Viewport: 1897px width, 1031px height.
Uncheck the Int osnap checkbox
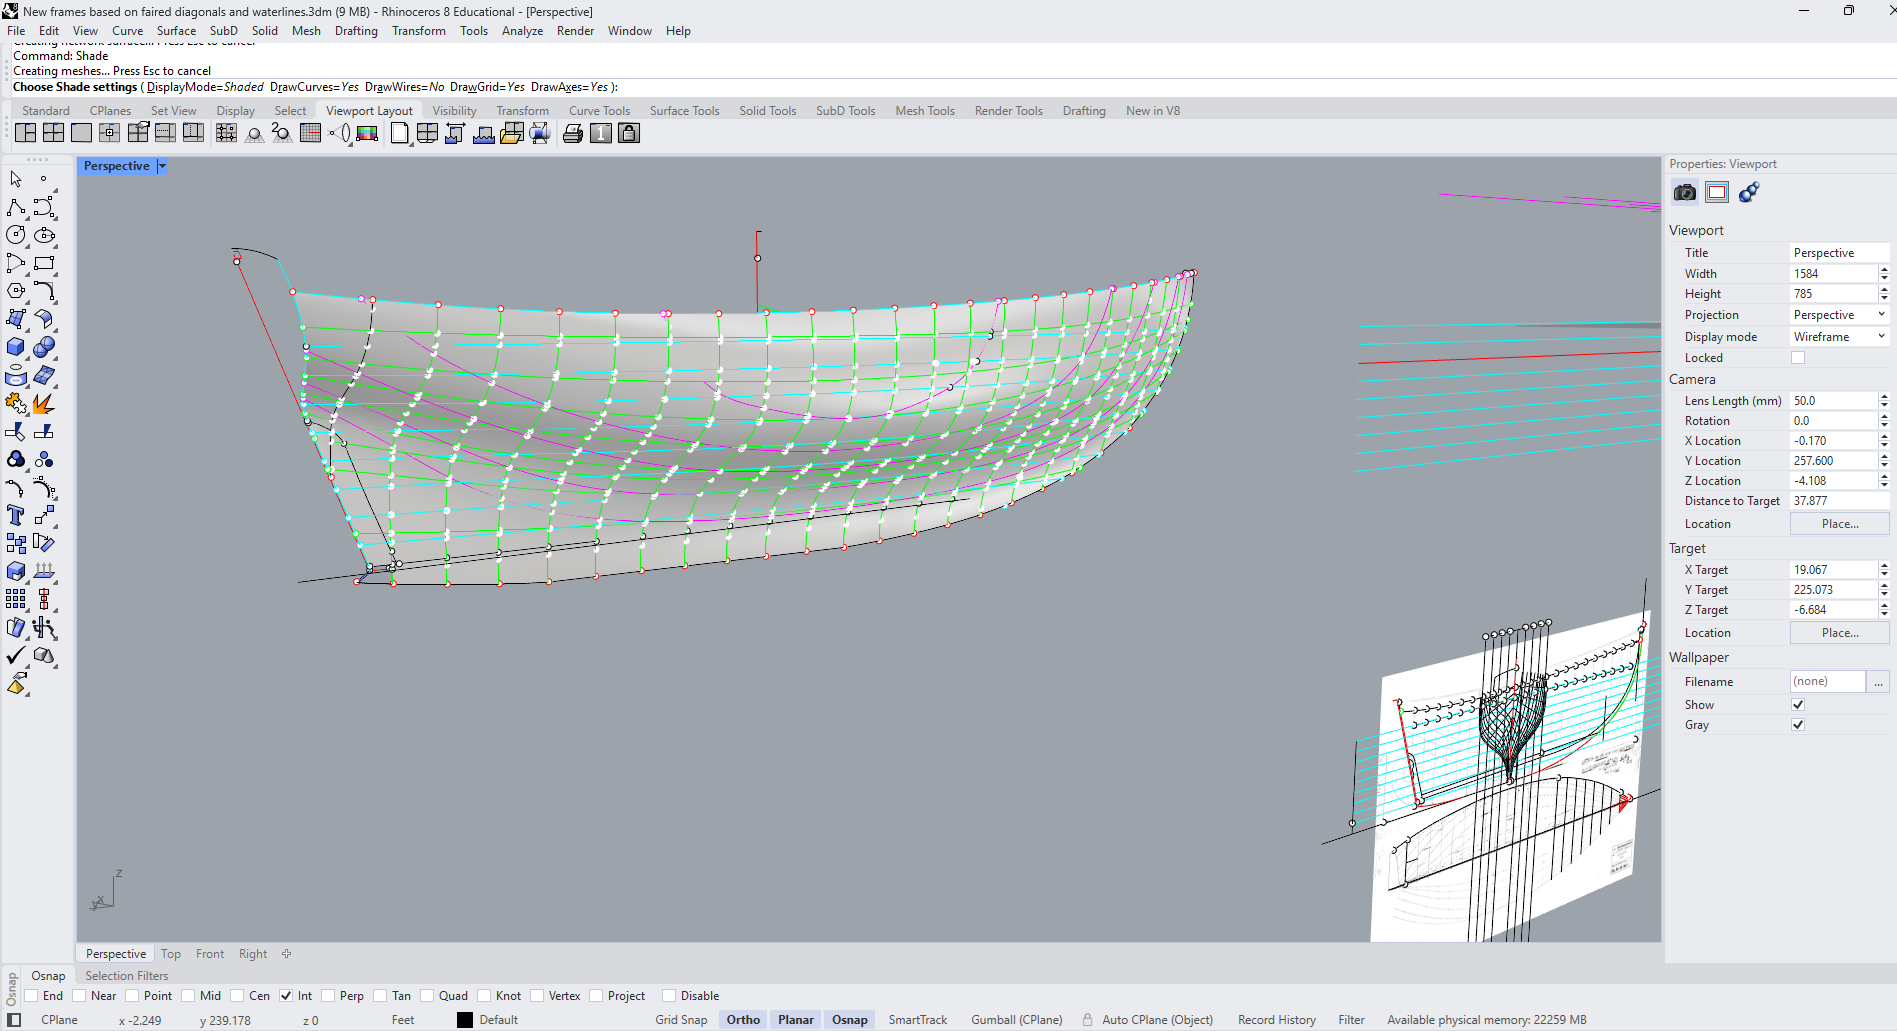287,996
